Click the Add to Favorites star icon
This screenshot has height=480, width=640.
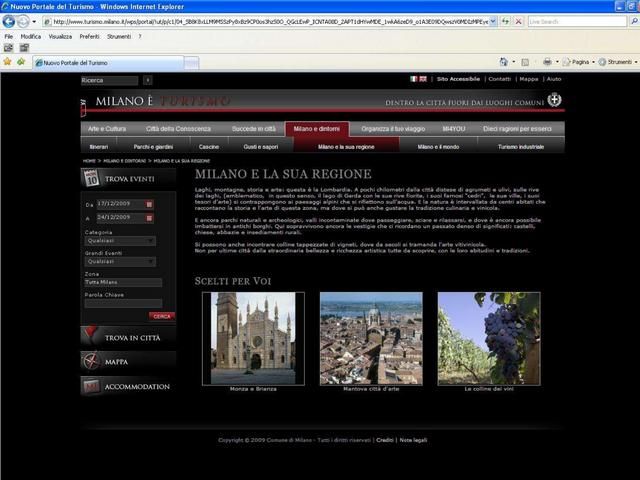click(x=21, y=62)
